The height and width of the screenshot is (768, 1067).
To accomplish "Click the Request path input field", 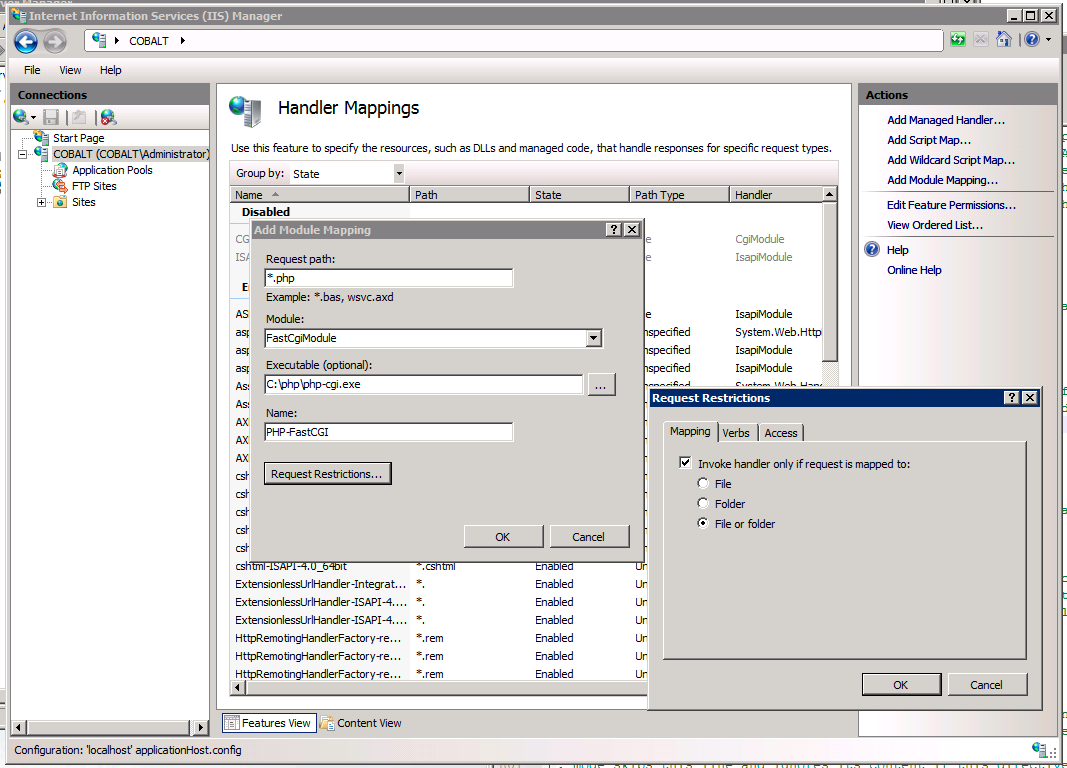I will click(388, 278).
